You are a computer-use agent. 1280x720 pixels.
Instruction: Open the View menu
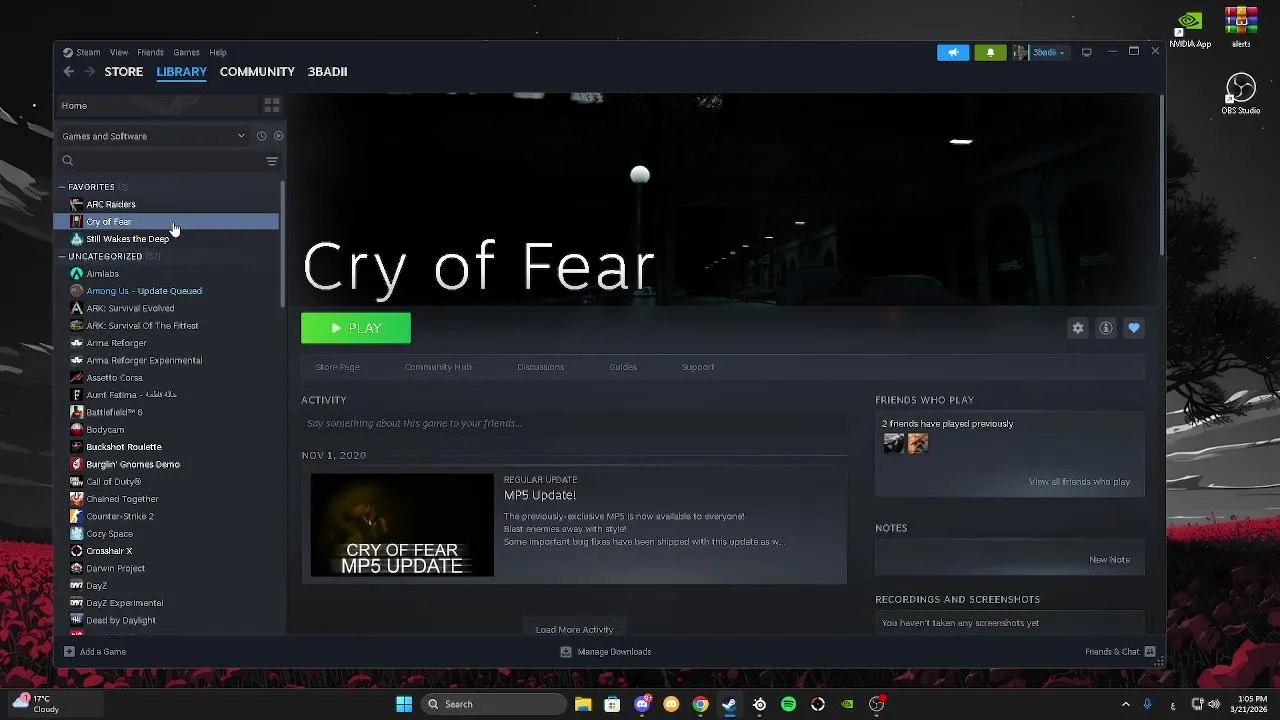[119, 52]
